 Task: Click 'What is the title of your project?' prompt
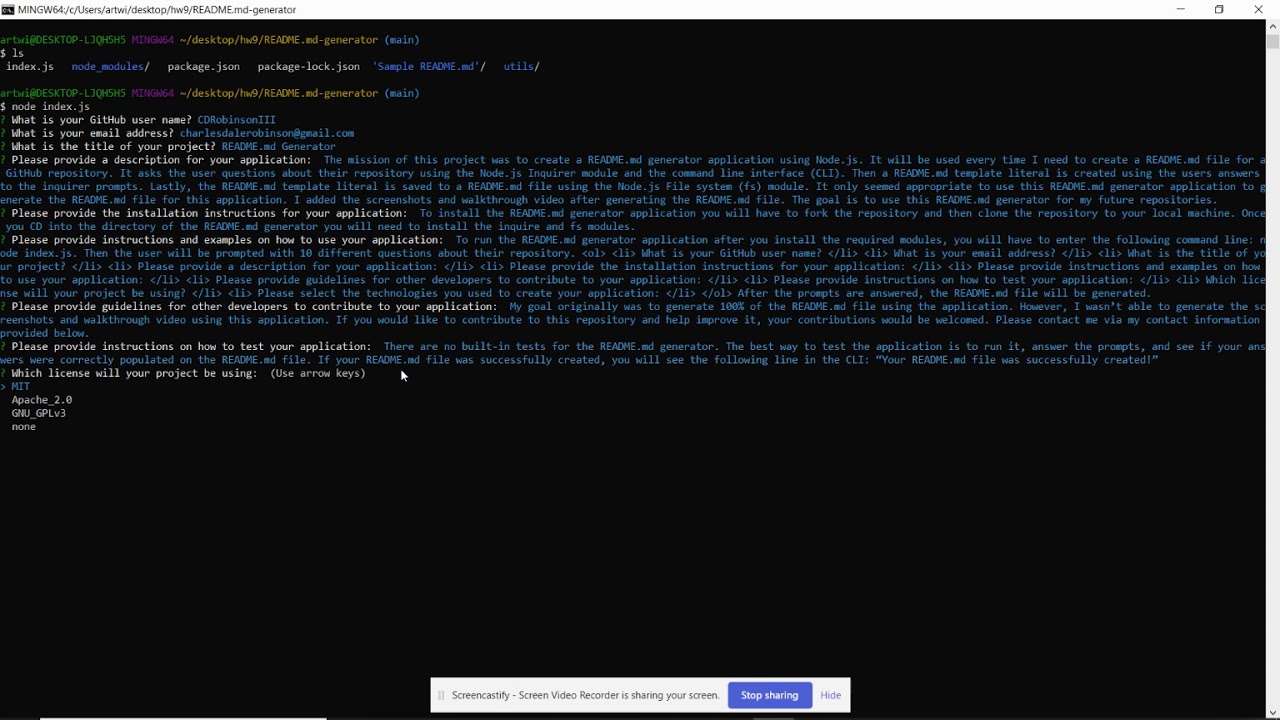[x=113, y=146]
